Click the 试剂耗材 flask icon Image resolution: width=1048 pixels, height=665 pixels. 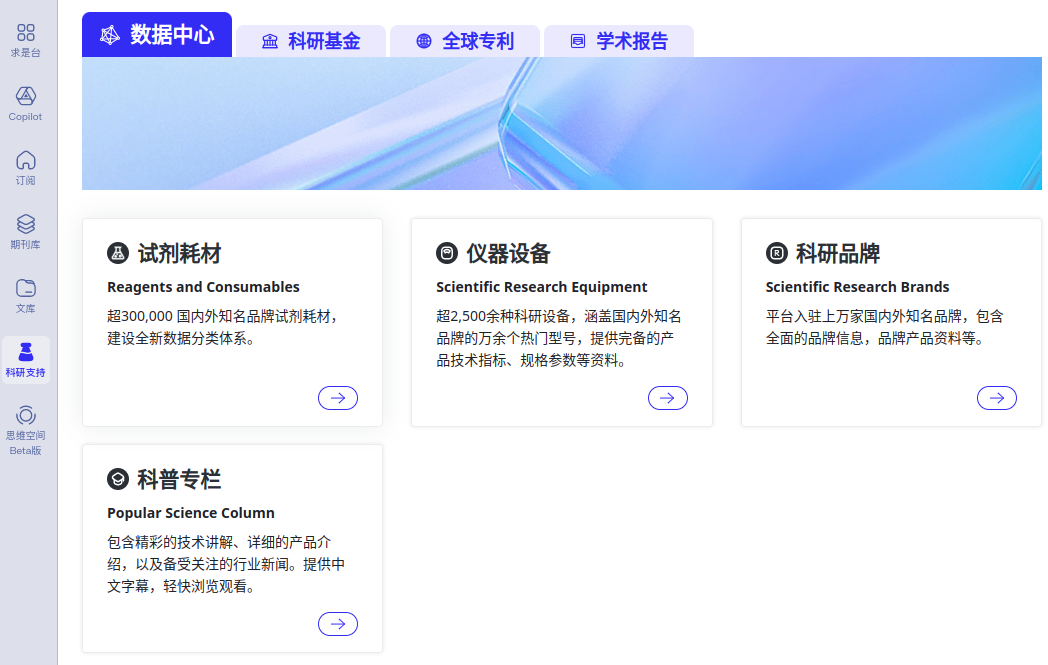pyautogui.click(x=118, y=253)
